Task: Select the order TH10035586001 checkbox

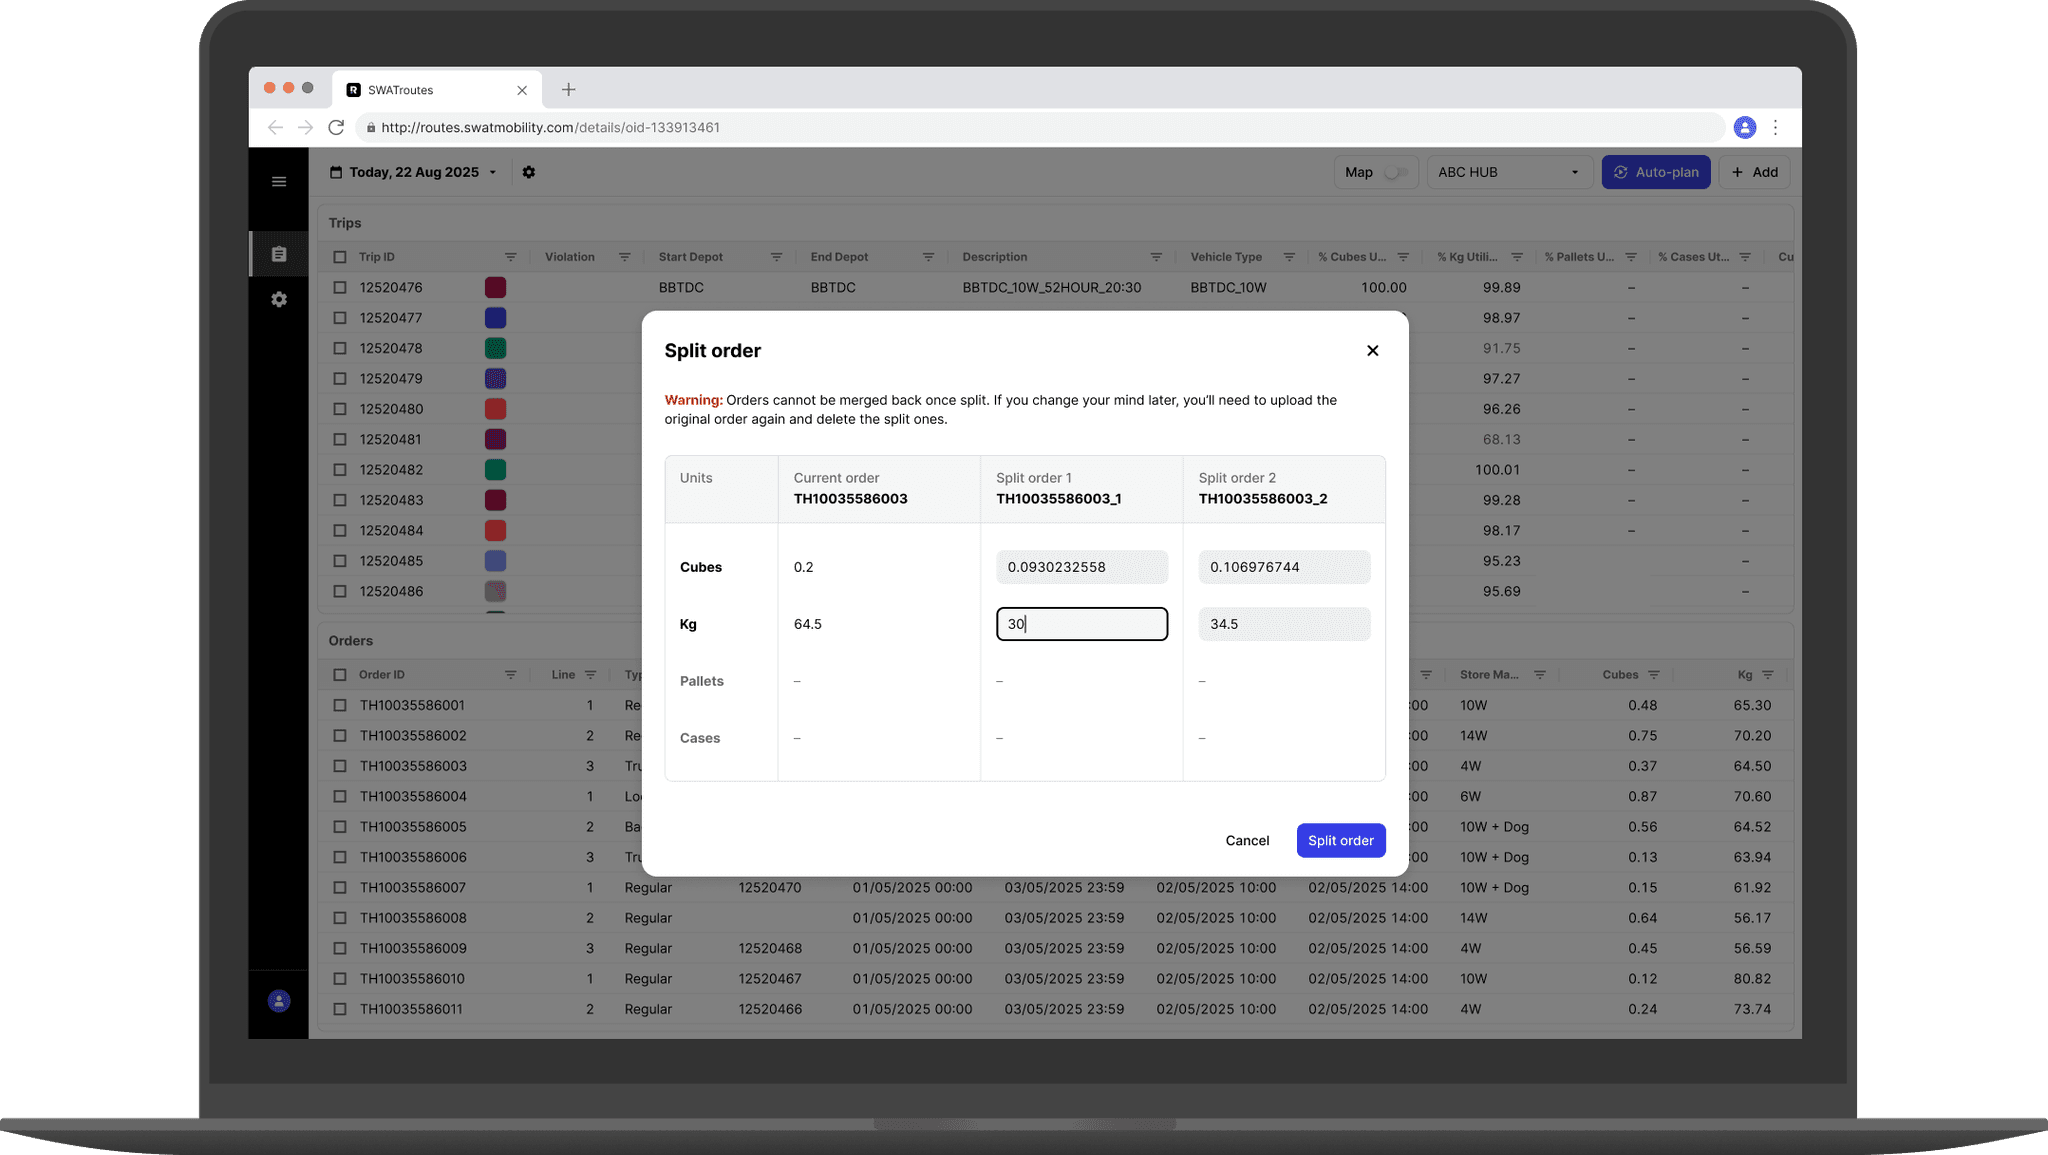Action: pos(340,705)
